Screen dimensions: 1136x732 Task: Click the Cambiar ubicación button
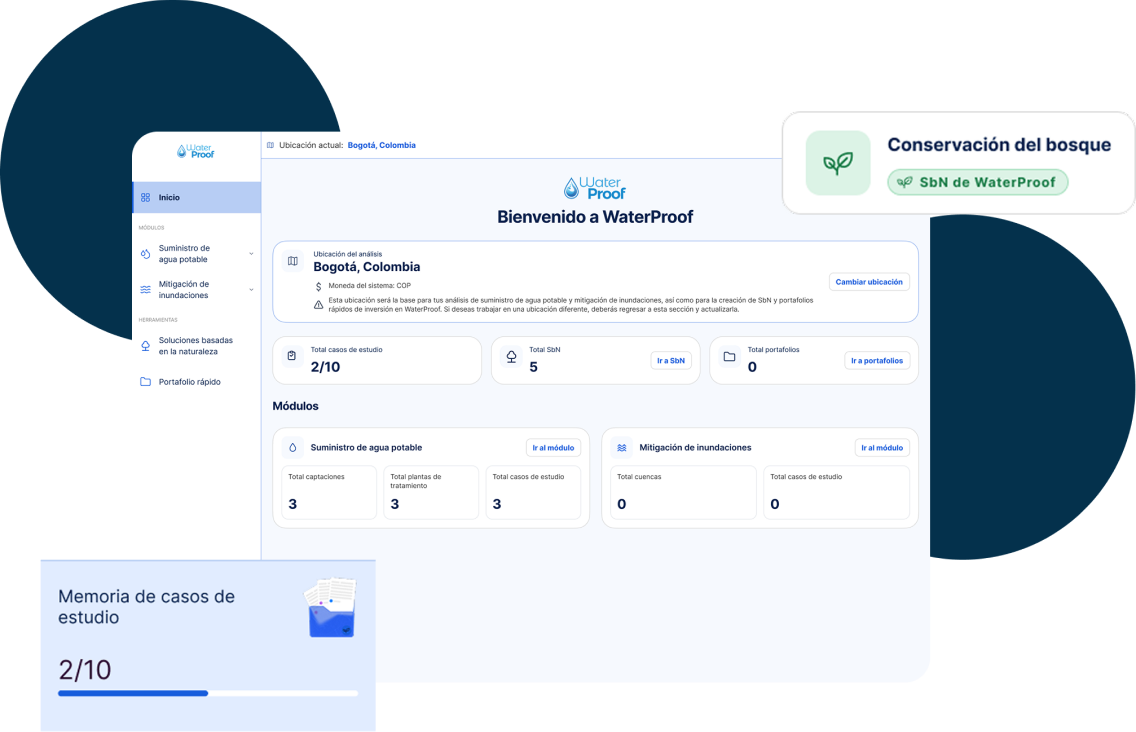click(869, 282)
